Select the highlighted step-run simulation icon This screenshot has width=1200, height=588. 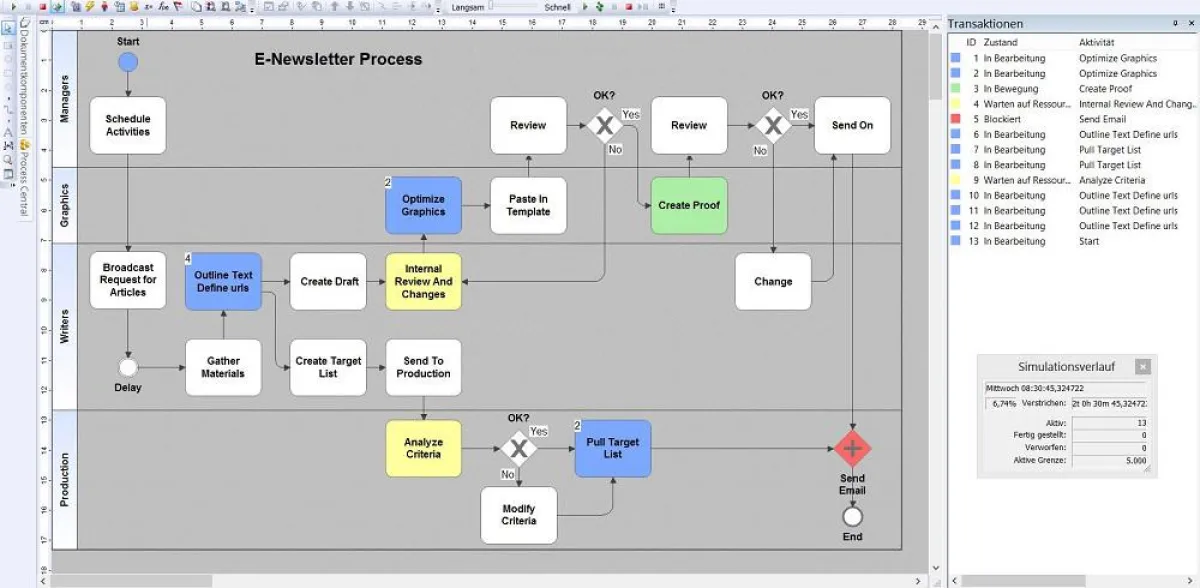(x=57, y=5)
